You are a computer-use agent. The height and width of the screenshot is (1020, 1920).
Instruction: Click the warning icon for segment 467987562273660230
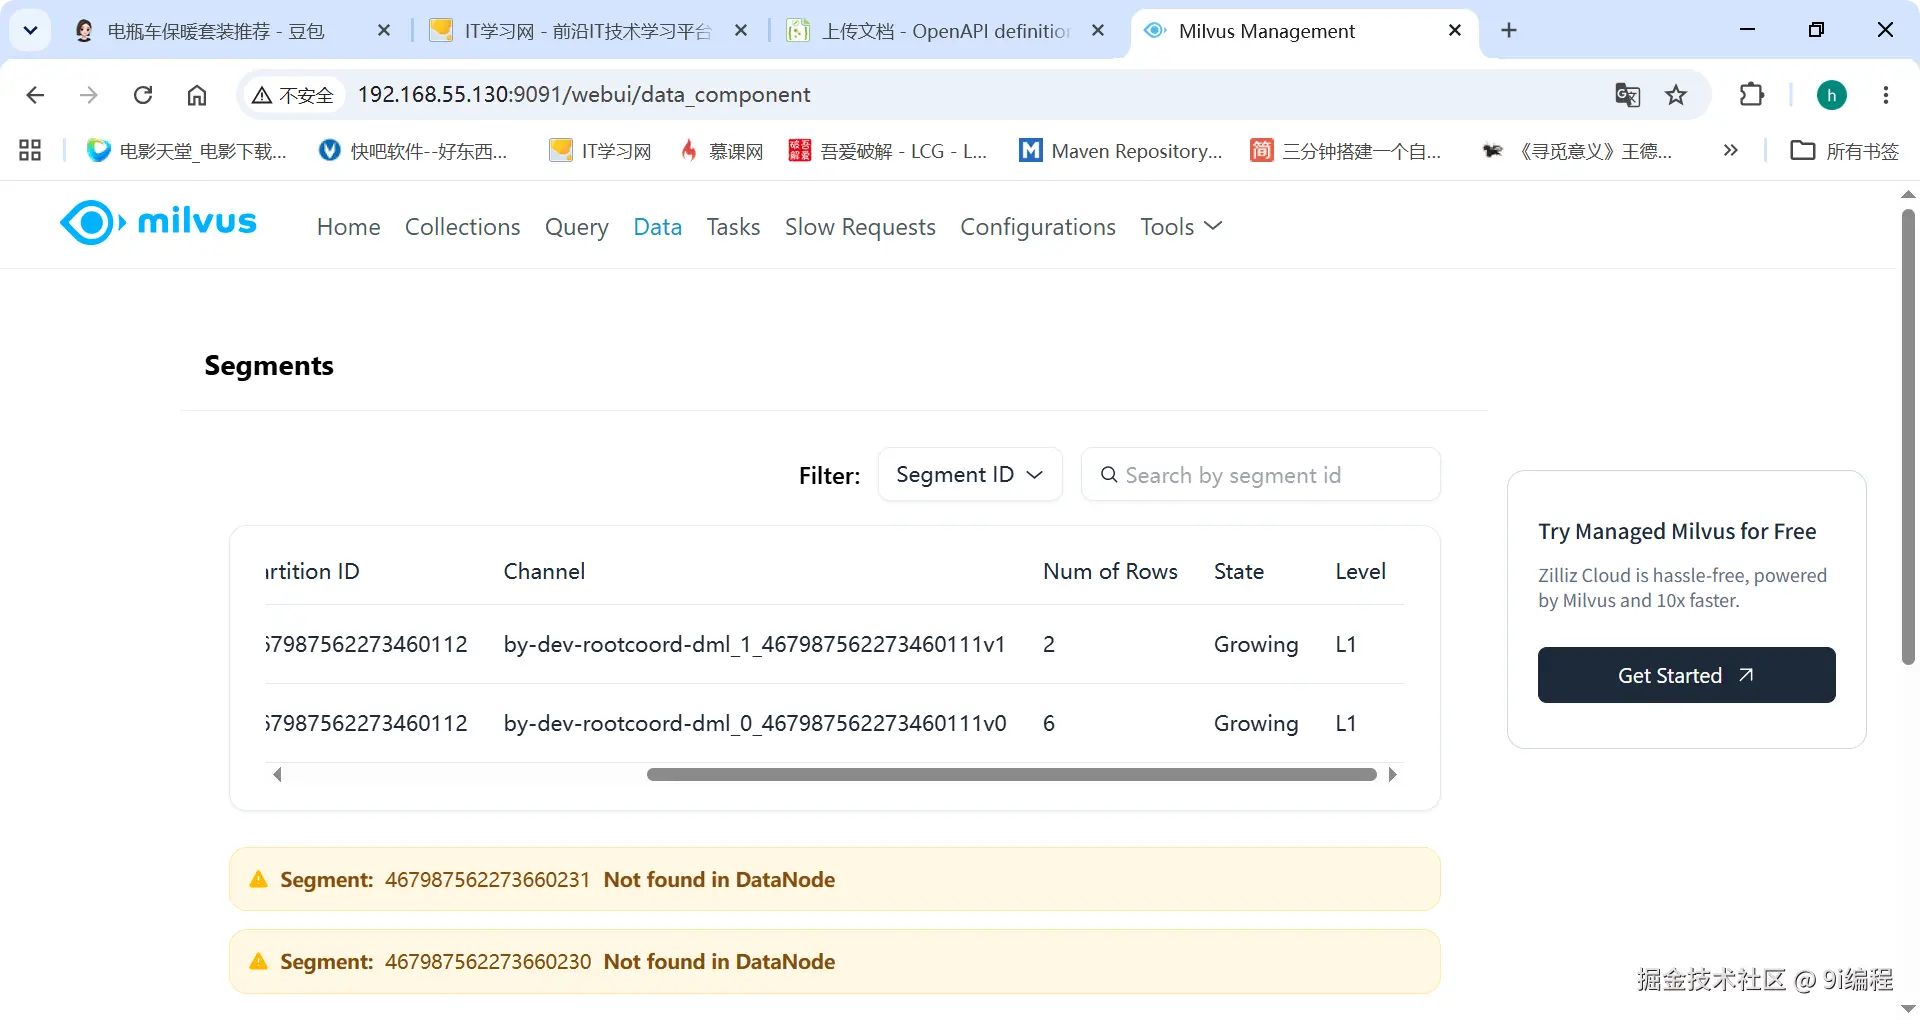pos(258,961)
